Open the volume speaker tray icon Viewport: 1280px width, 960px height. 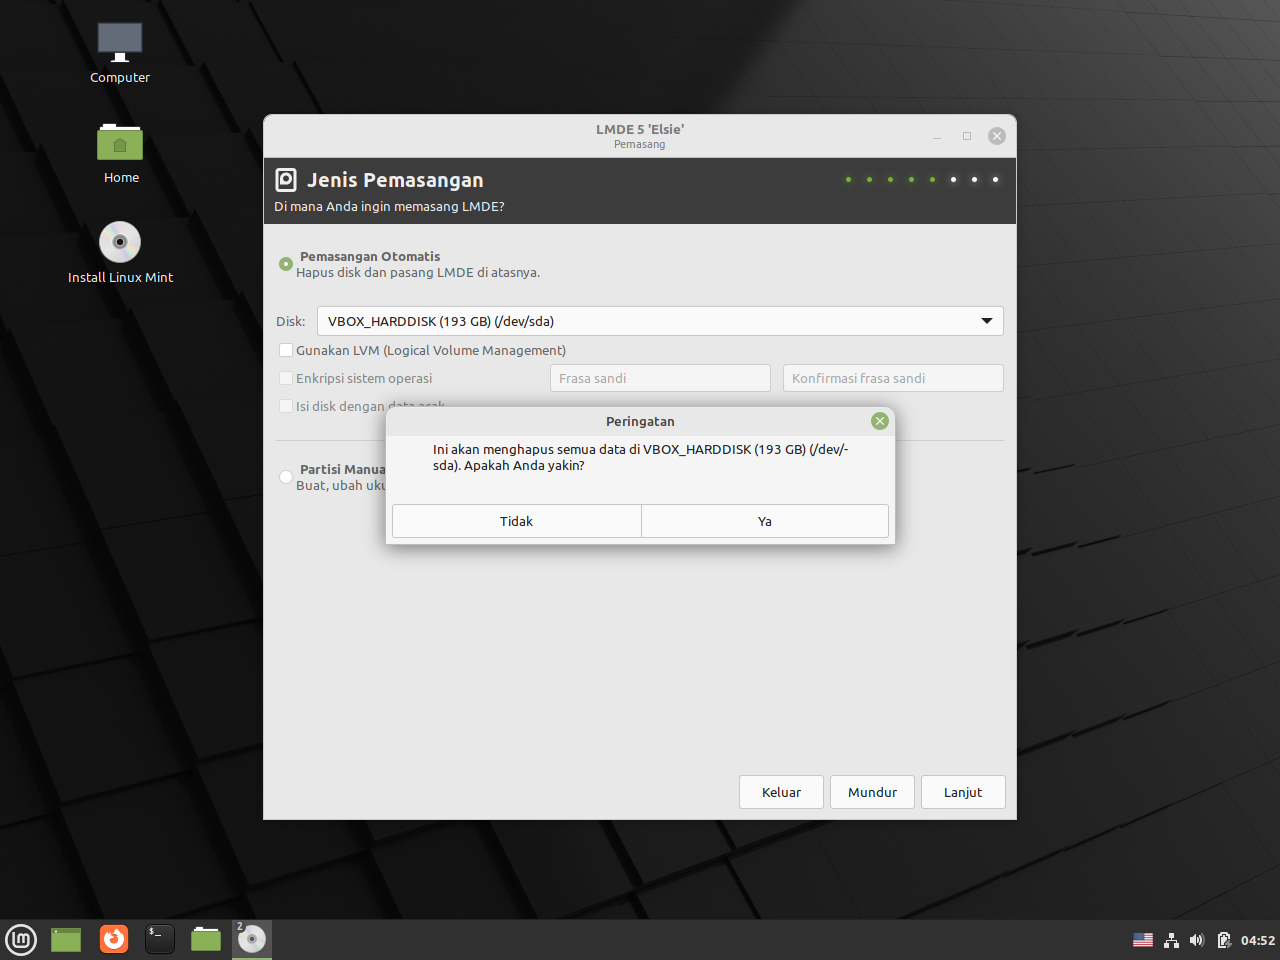tap(1197, 940)
